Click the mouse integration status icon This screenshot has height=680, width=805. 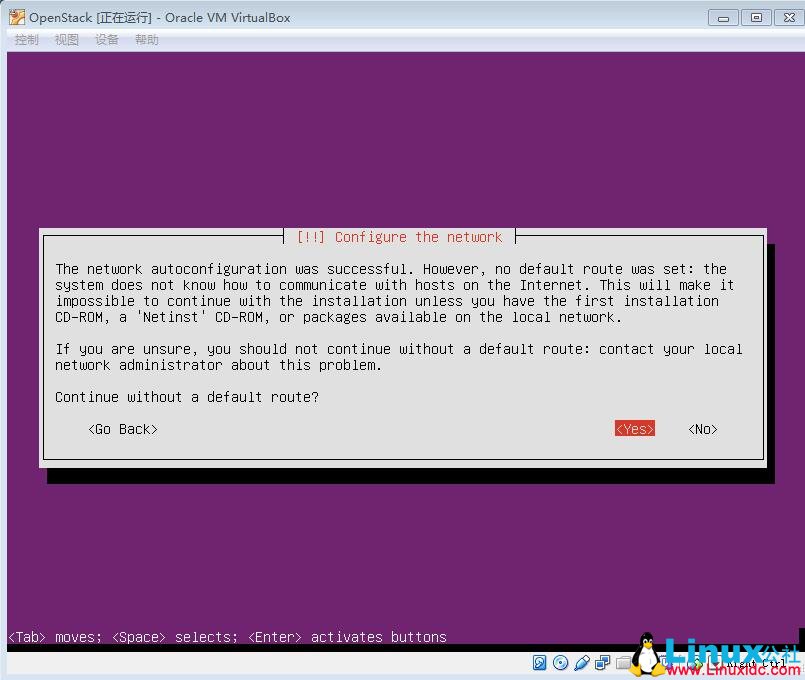point(698,662)
